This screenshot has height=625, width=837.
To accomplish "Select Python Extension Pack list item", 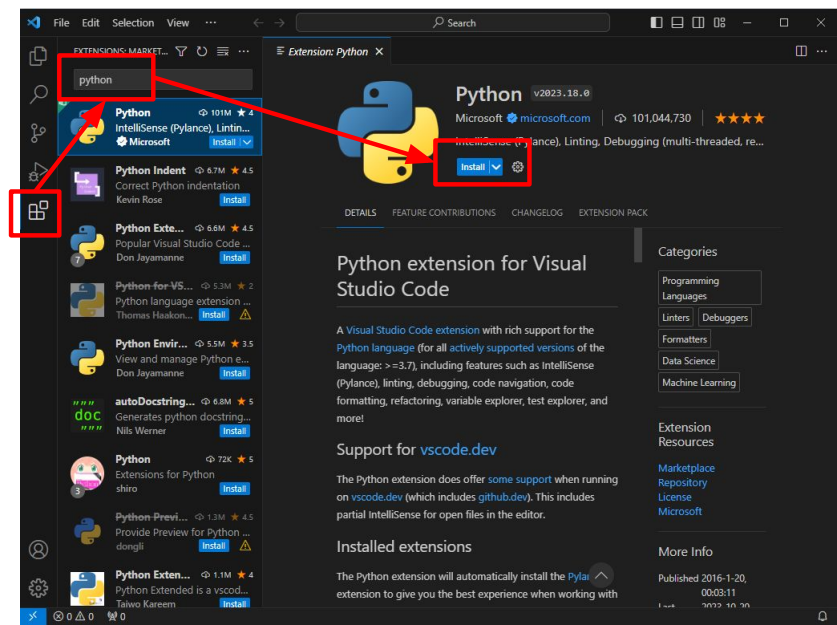I will 159,243.
